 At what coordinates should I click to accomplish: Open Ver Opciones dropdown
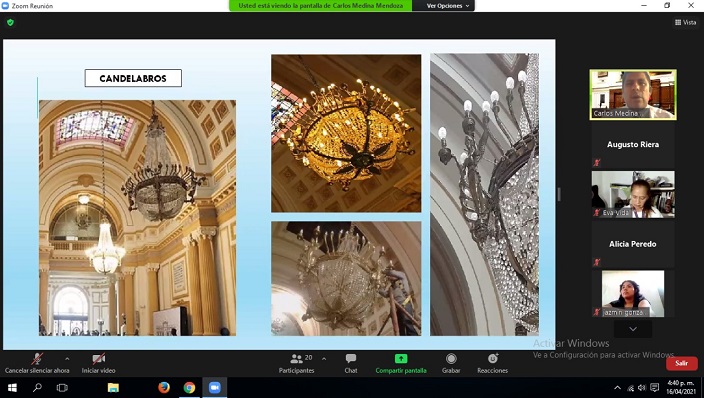coord(448,6)
